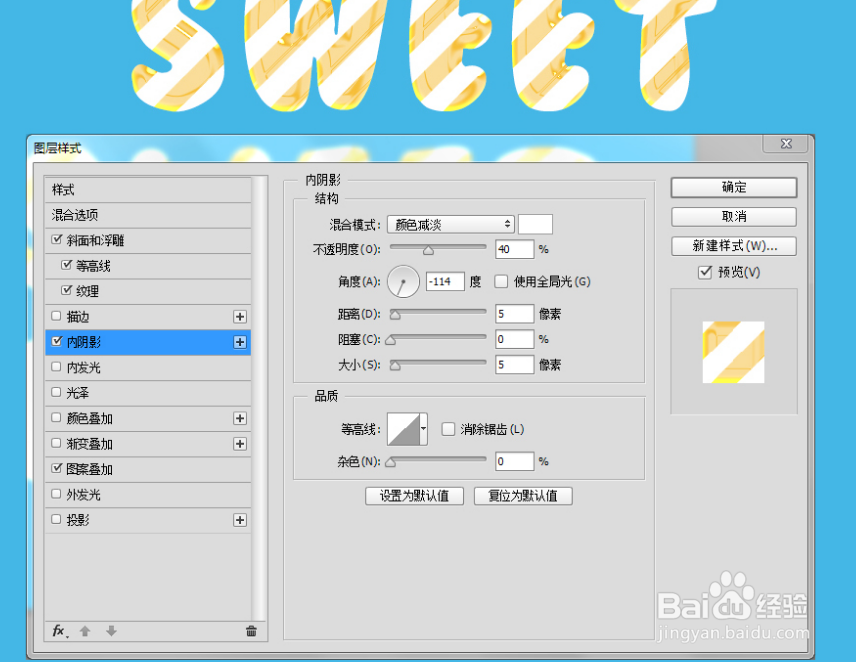Click the 确定 button
The width and height of the screenshot is (856, 662).
pos(734,187)
